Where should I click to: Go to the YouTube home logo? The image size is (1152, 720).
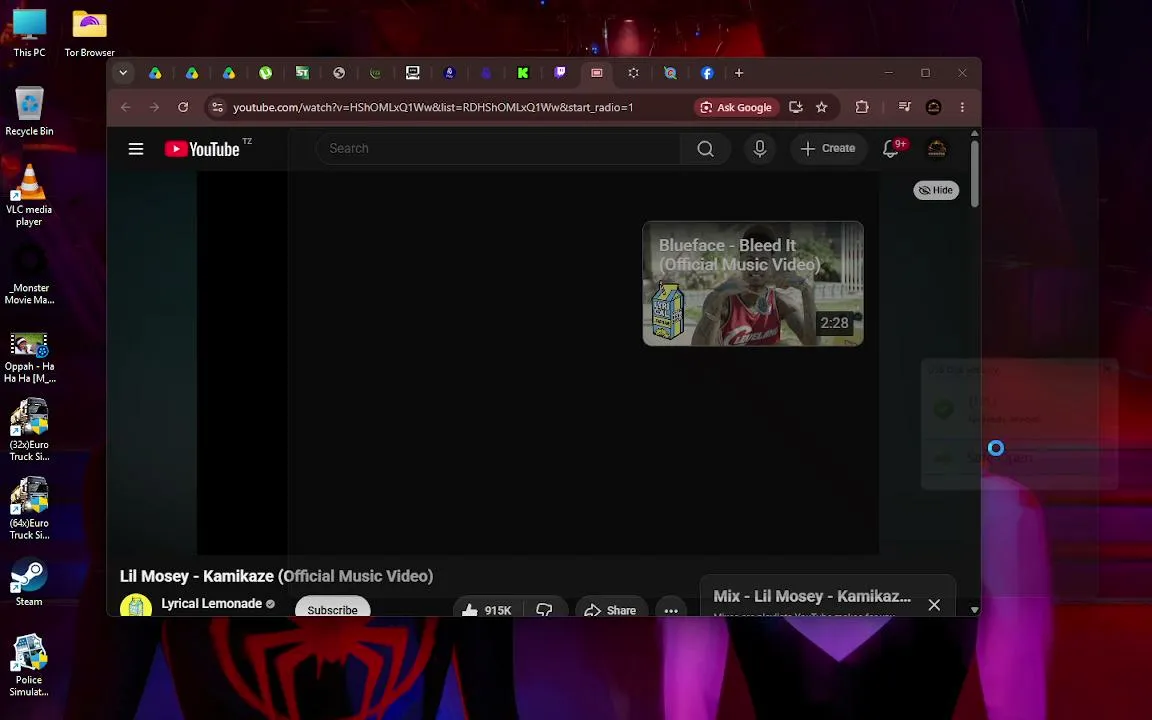202,149
